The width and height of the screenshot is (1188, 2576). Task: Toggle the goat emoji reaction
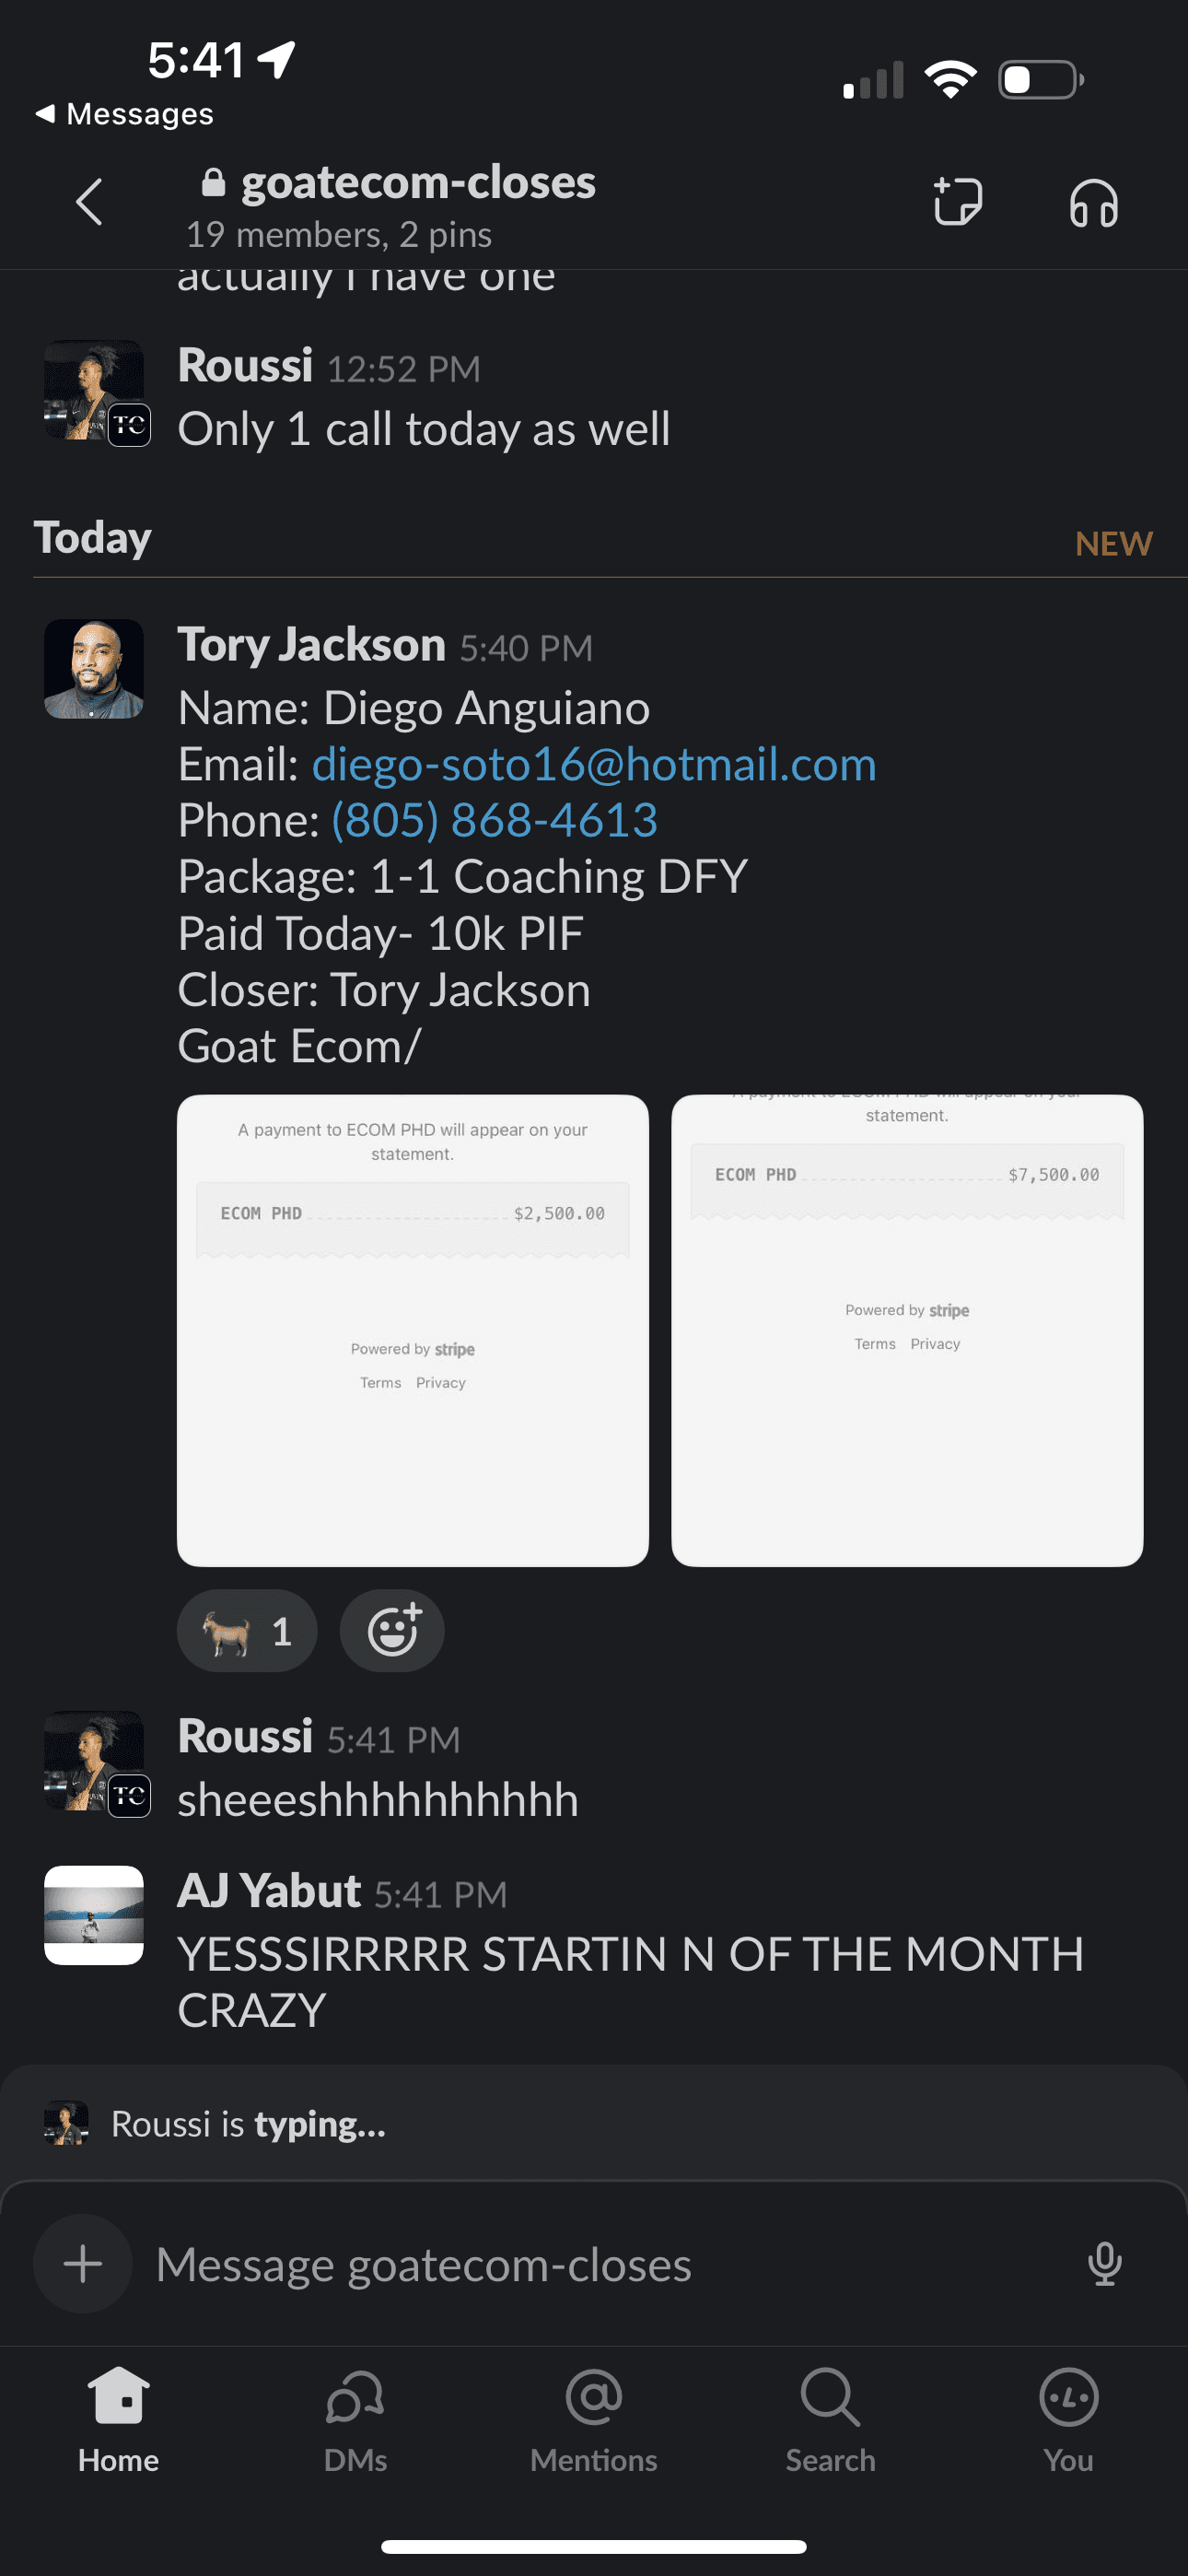tap(247, 1631)
